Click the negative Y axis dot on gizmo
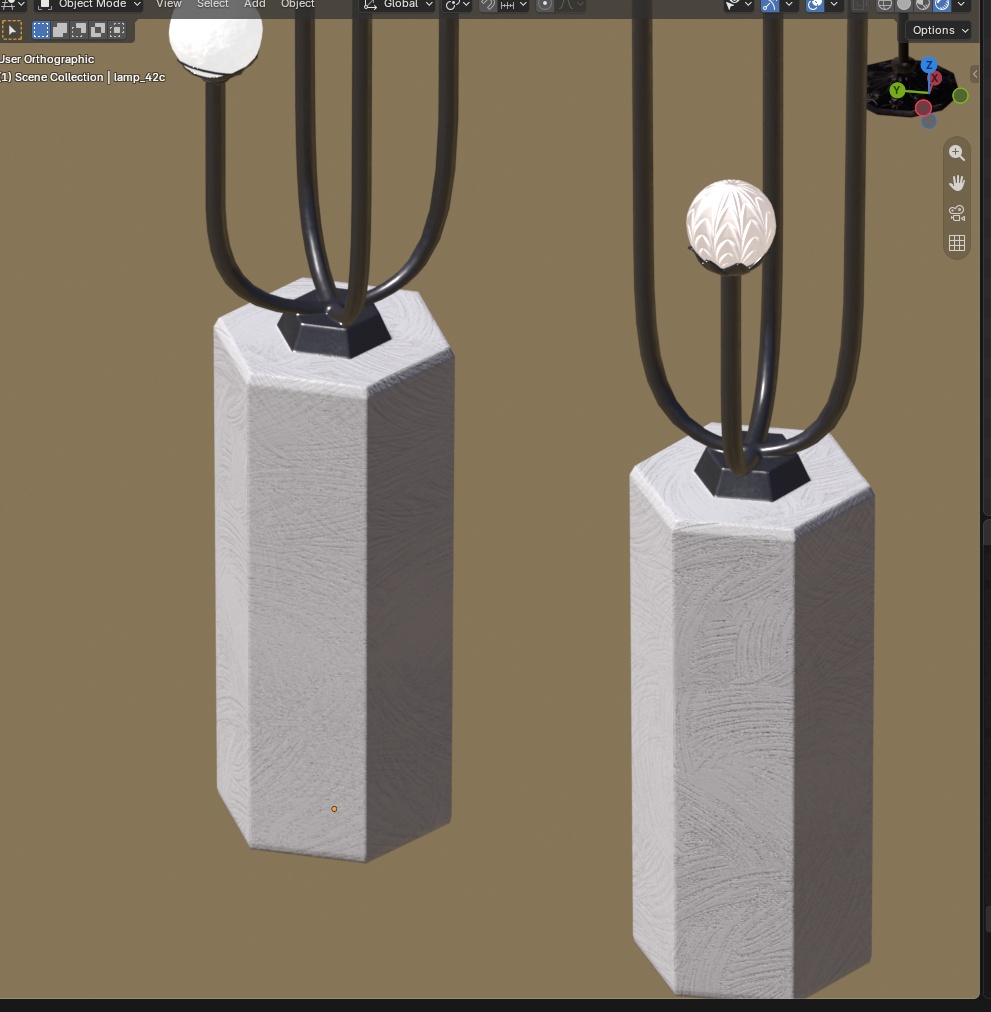The width and height of the screenshot is (991, 1012). click(x=960, y=96)
